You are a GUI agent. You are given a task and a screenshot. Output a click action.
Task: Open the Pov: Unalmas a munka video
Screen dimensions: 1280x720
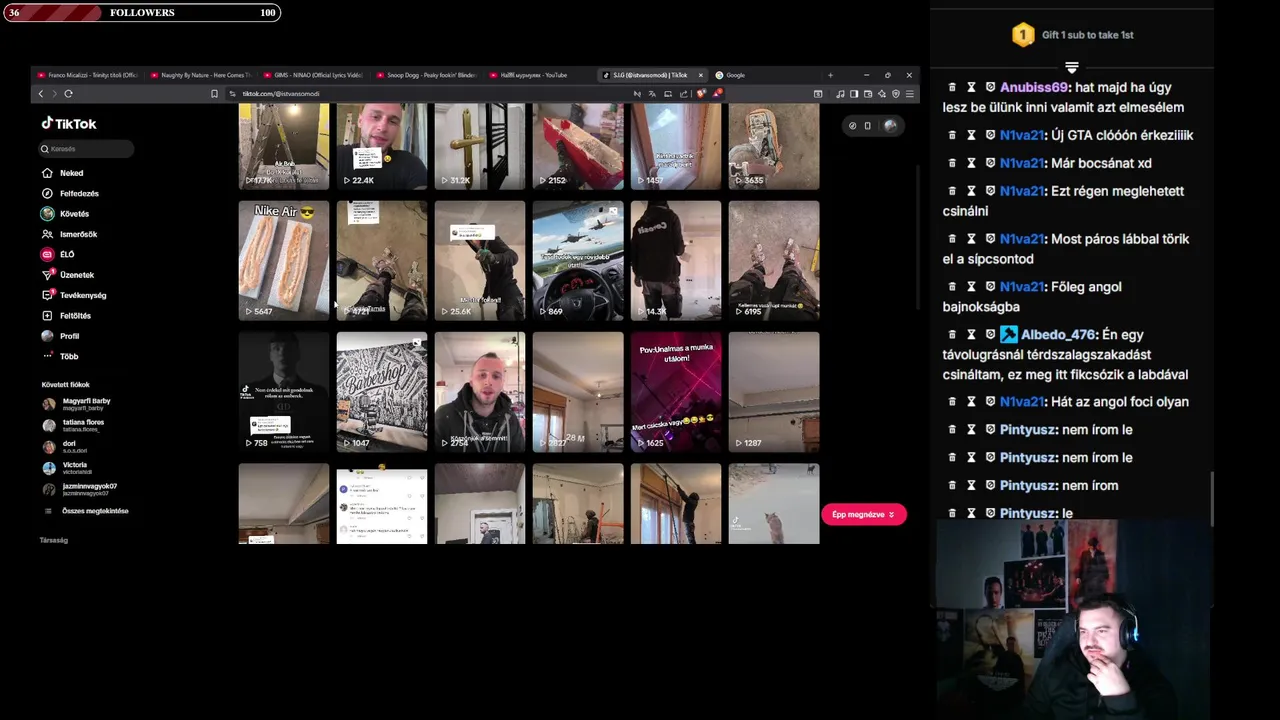click(x=676, y=392)
